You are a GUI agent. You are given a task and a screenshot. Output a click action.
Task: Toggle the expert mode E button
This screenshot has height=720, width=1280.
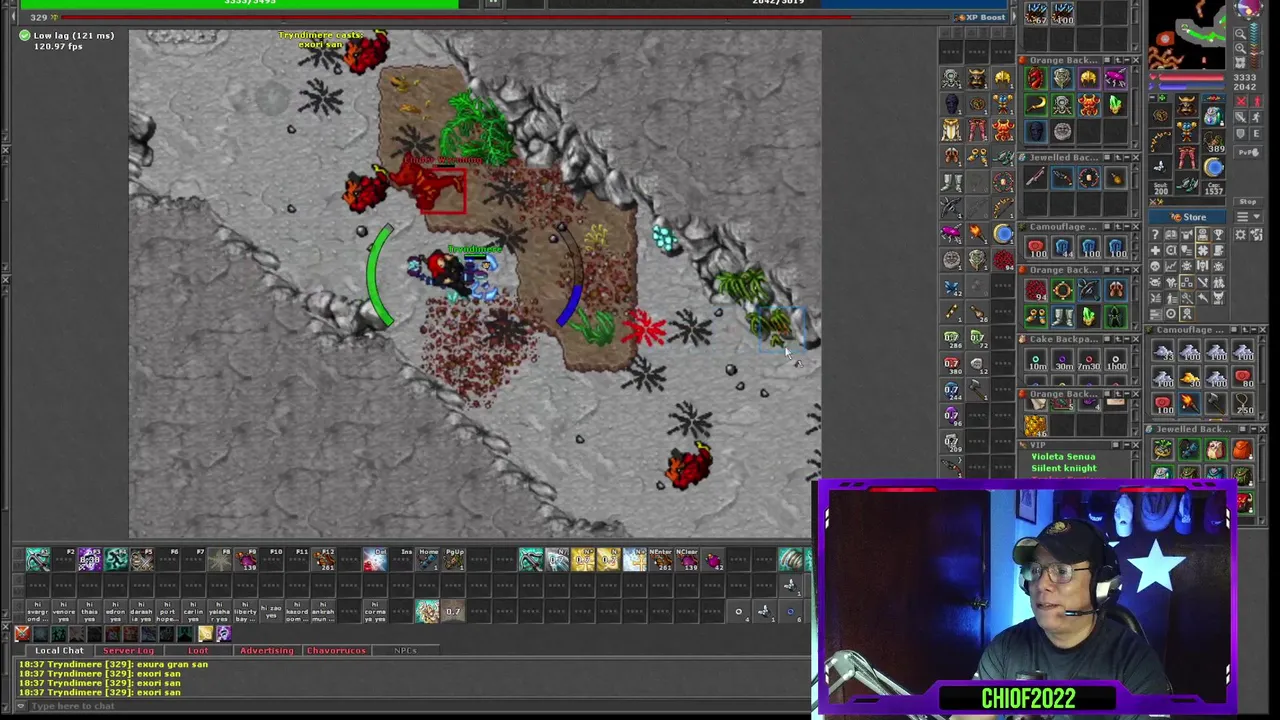(1257, 134)
